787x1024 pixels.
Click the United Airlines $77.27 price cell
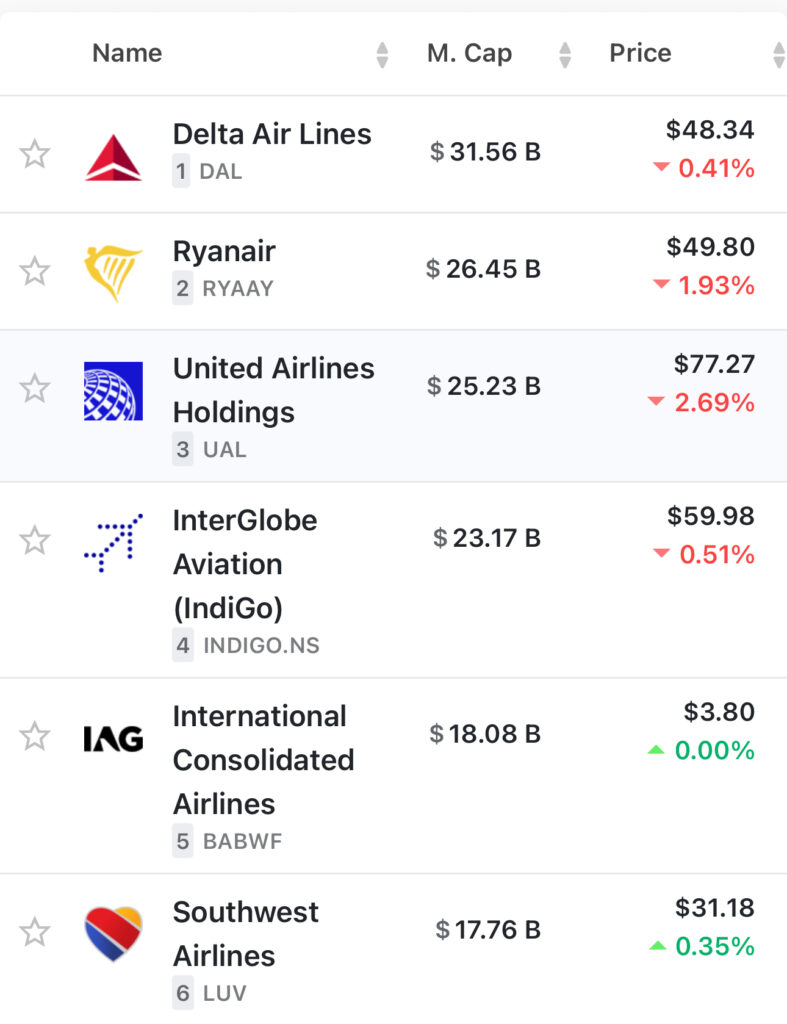pyautogui.click(x=714, y=364)
